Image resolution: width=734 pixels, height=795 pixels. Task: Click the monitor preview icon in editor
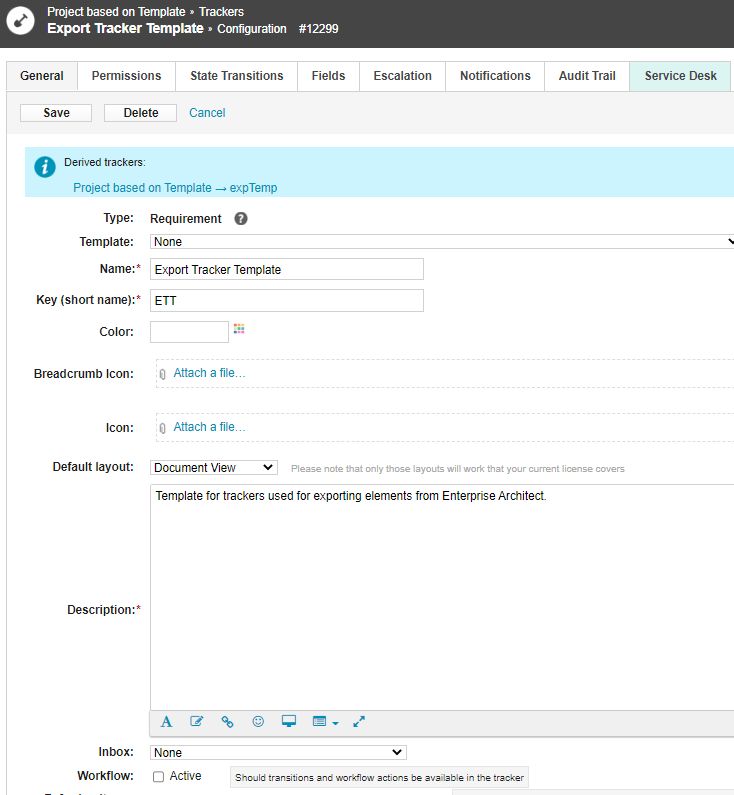coord(289,721)
